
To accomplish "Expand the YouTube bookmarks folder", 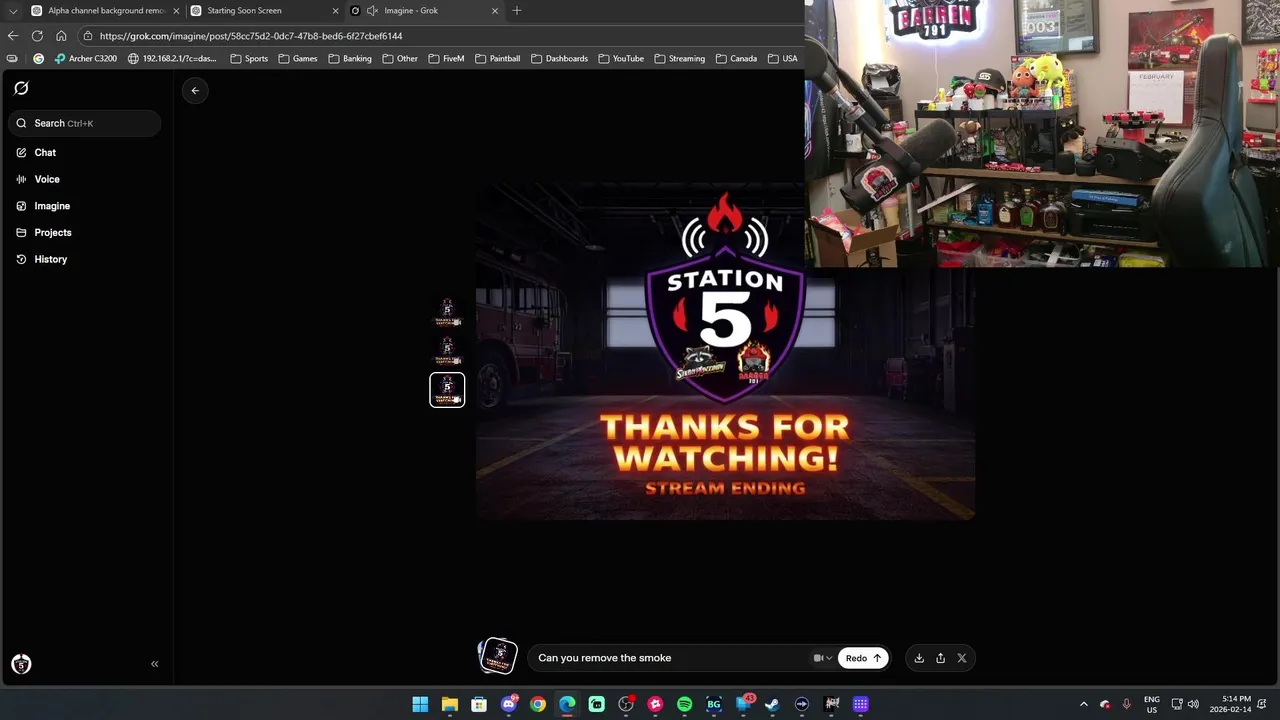I will (x=621, y=59).
